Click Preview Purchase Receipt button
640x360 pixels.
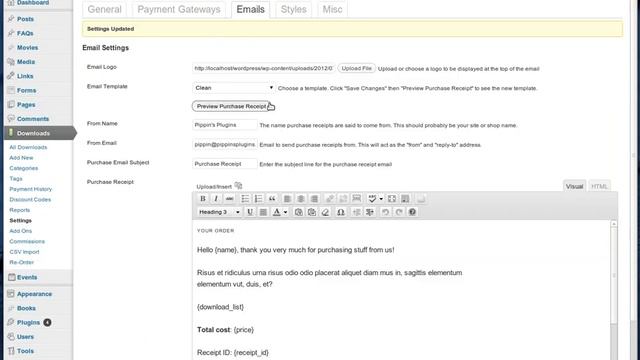click(231, 106)
